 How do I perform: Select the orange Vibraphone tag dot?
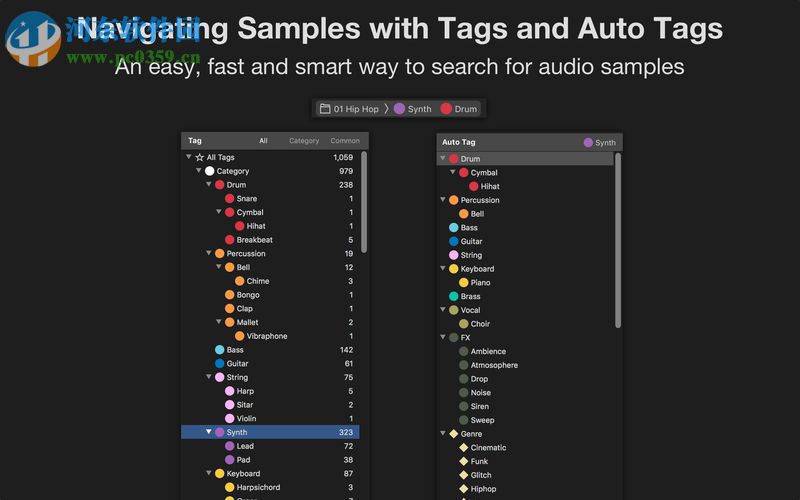239,336
